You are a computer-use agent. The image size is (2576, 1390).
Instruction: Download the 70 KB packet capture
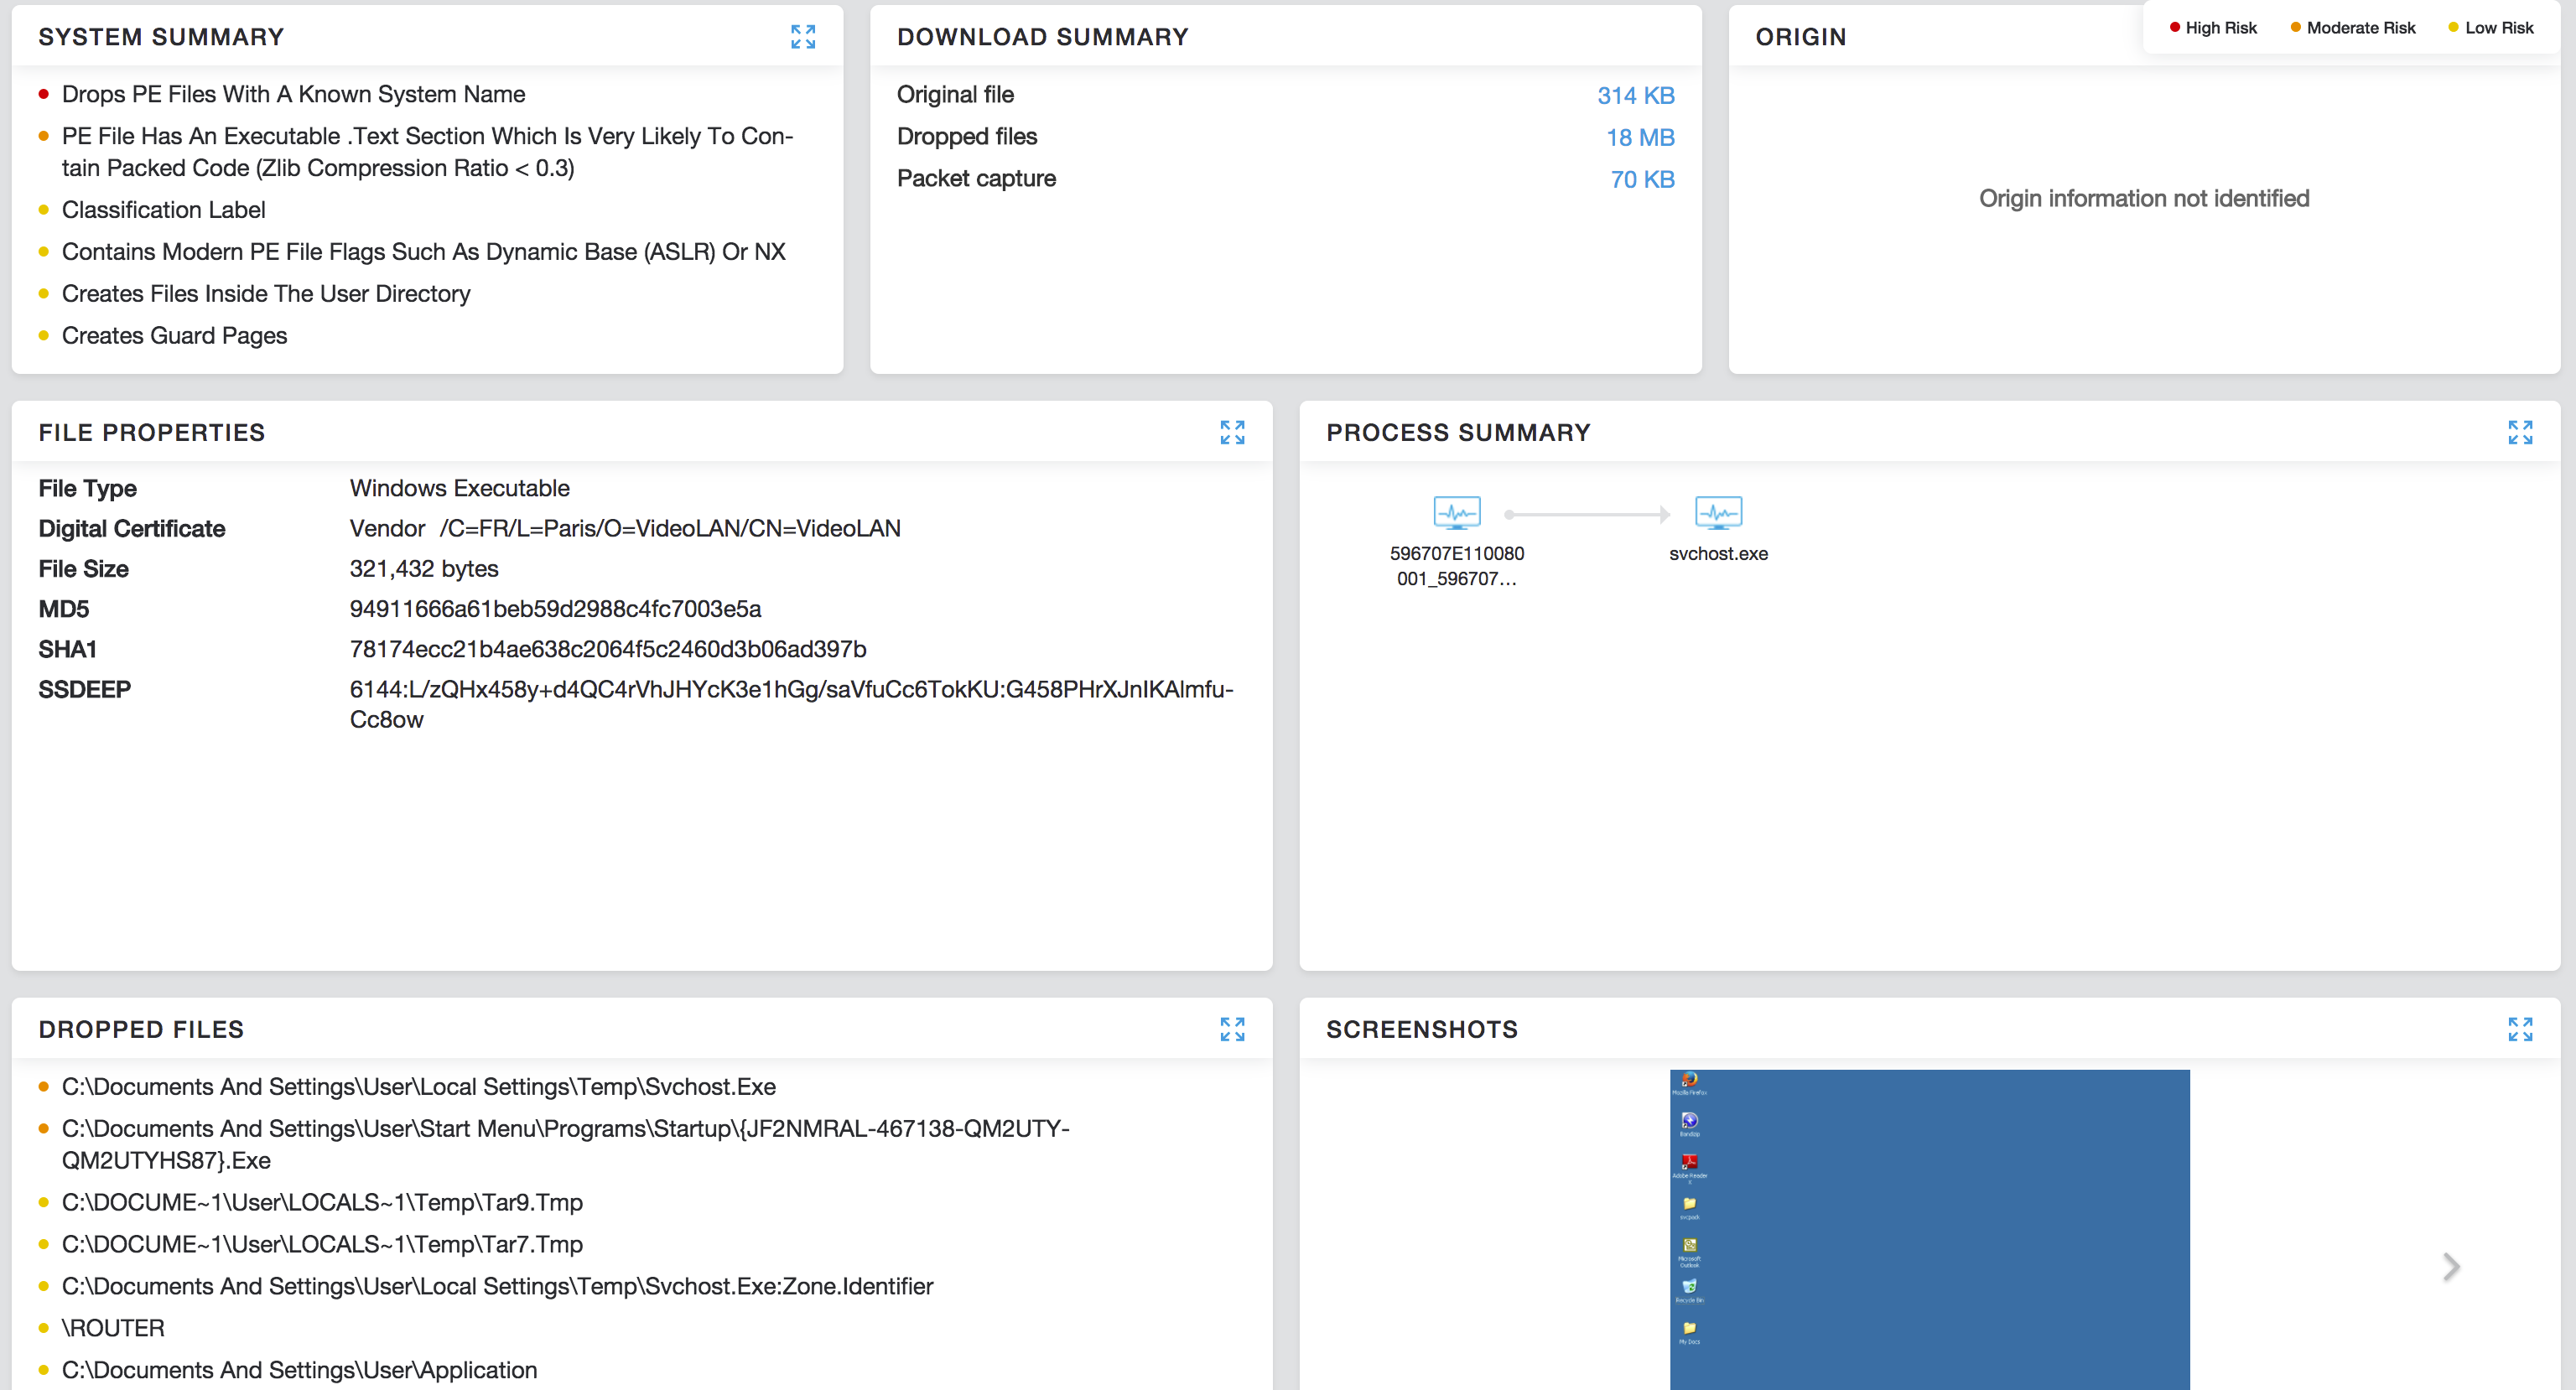[1641, 180]
